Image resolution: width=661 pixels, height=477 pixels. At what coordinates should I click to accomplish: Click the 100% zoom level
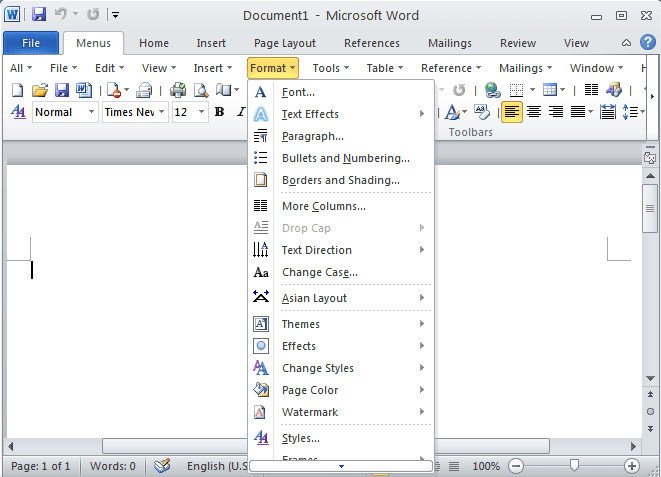coord(486,466)
